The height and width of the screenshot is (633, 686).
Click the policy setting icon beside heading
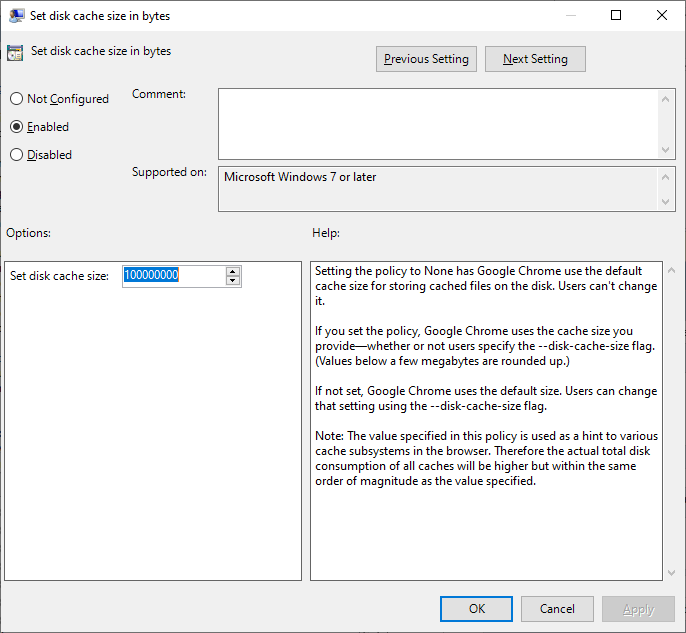(x=15, y=52)
